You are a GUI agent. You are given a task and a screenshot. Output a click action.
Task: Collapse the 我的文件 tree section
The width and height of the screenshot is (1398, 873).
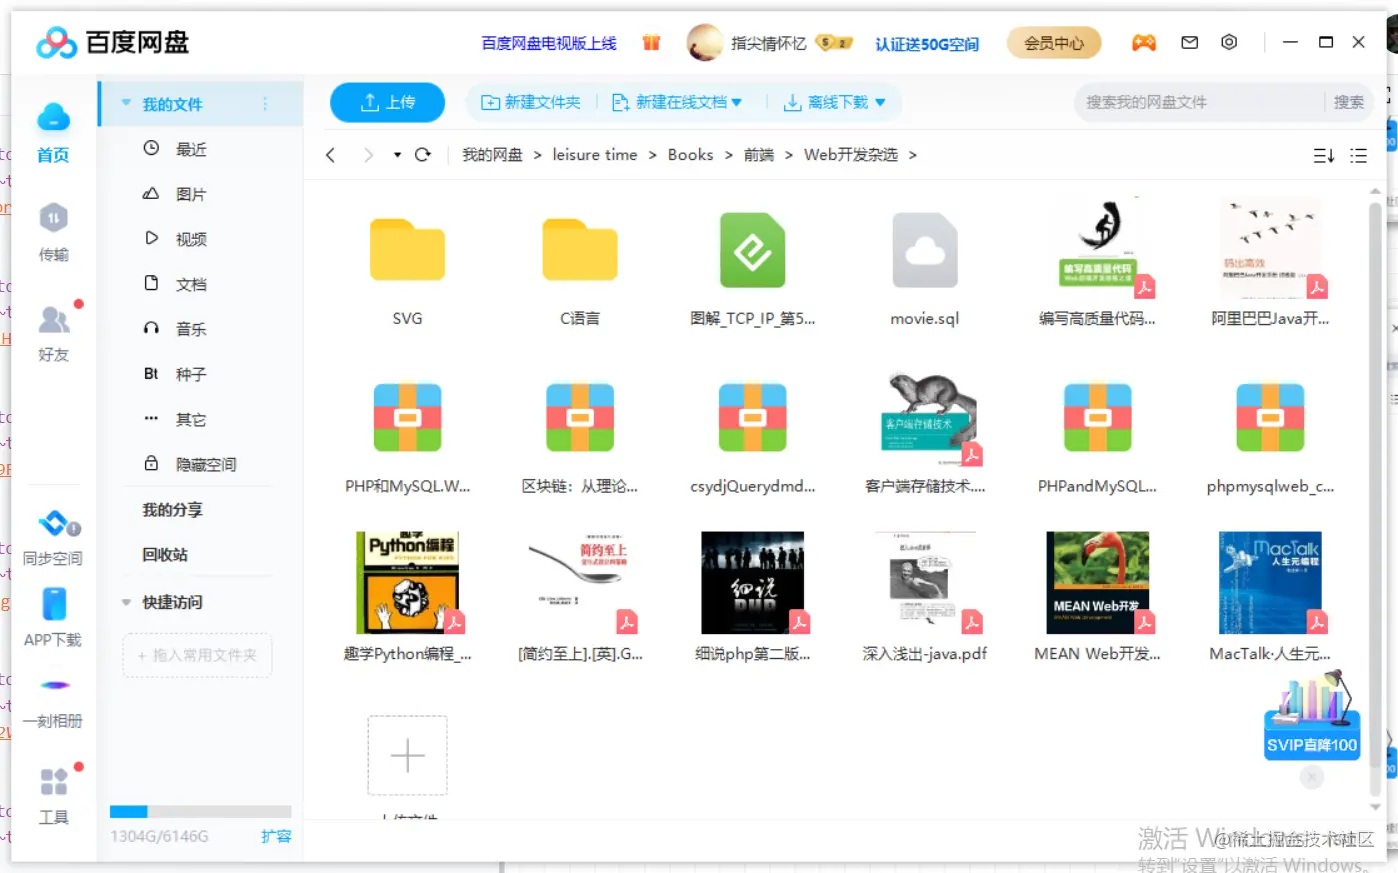(x=126, y=103)
